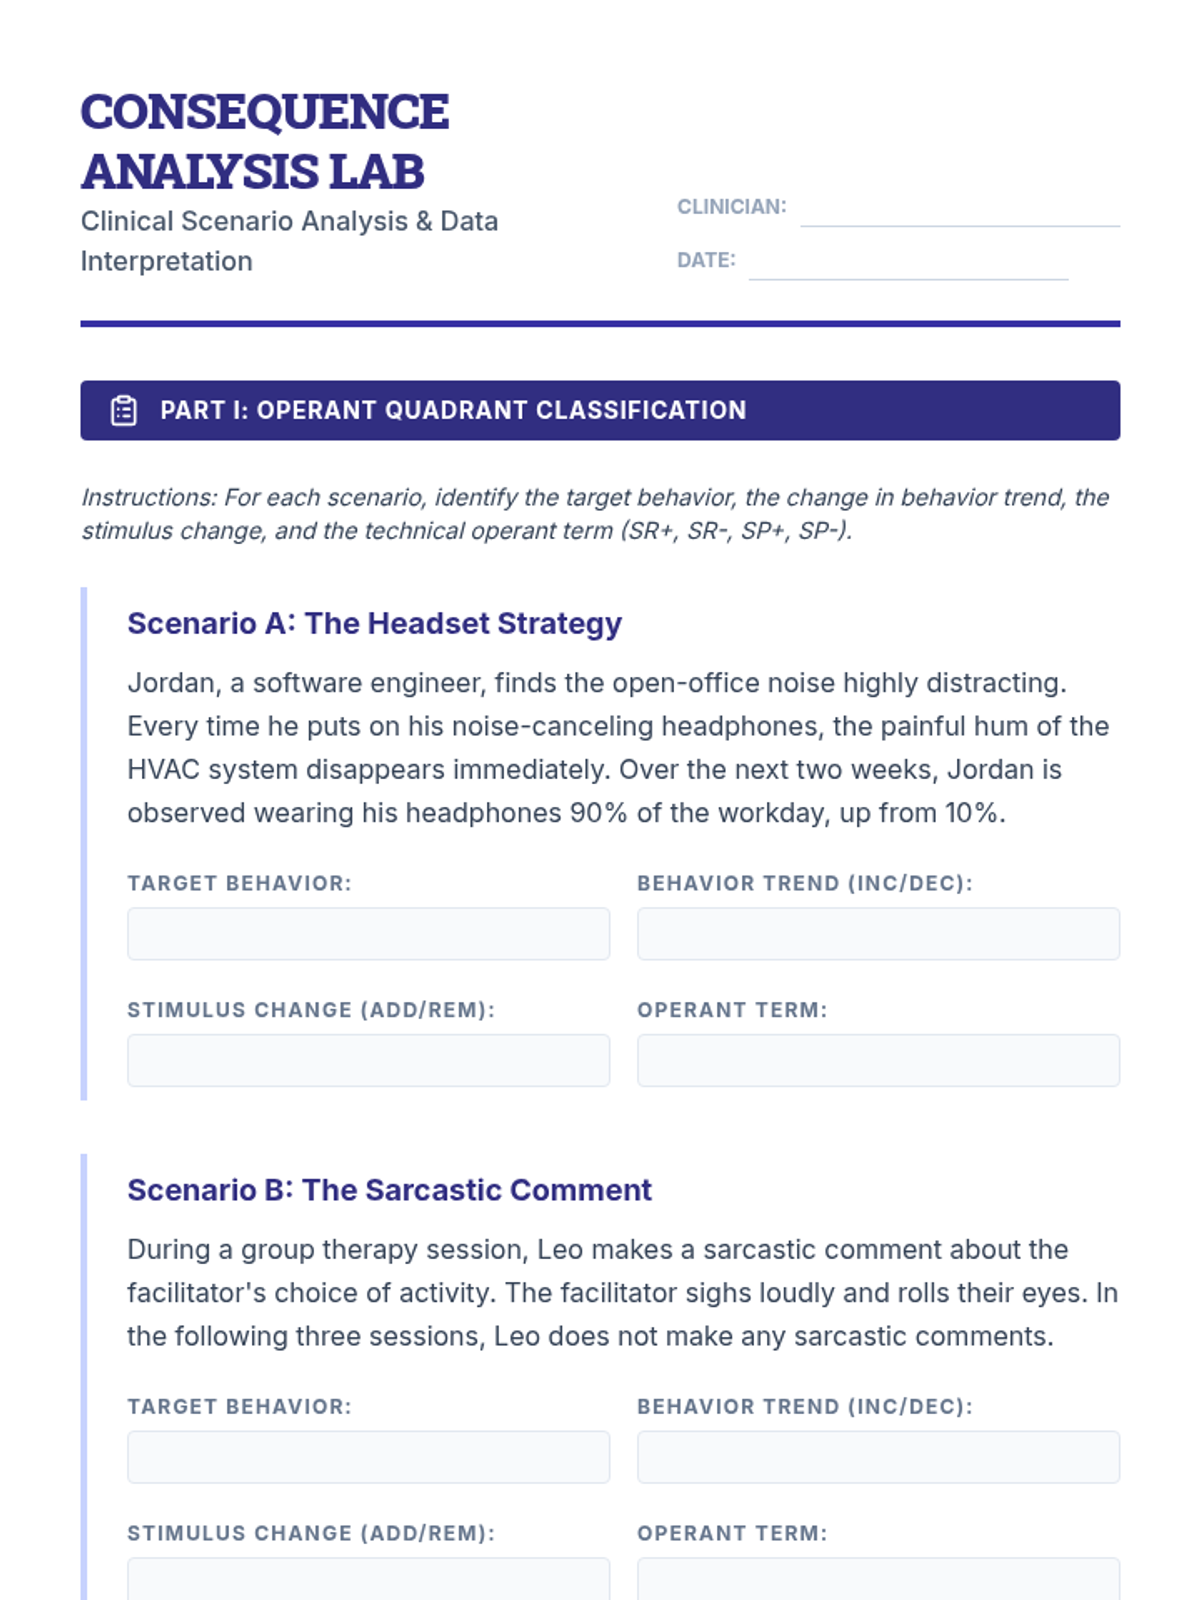Click Scenario B Target Behavior field
Screen dimensions: 1200x1600
tap(368, 1457)
